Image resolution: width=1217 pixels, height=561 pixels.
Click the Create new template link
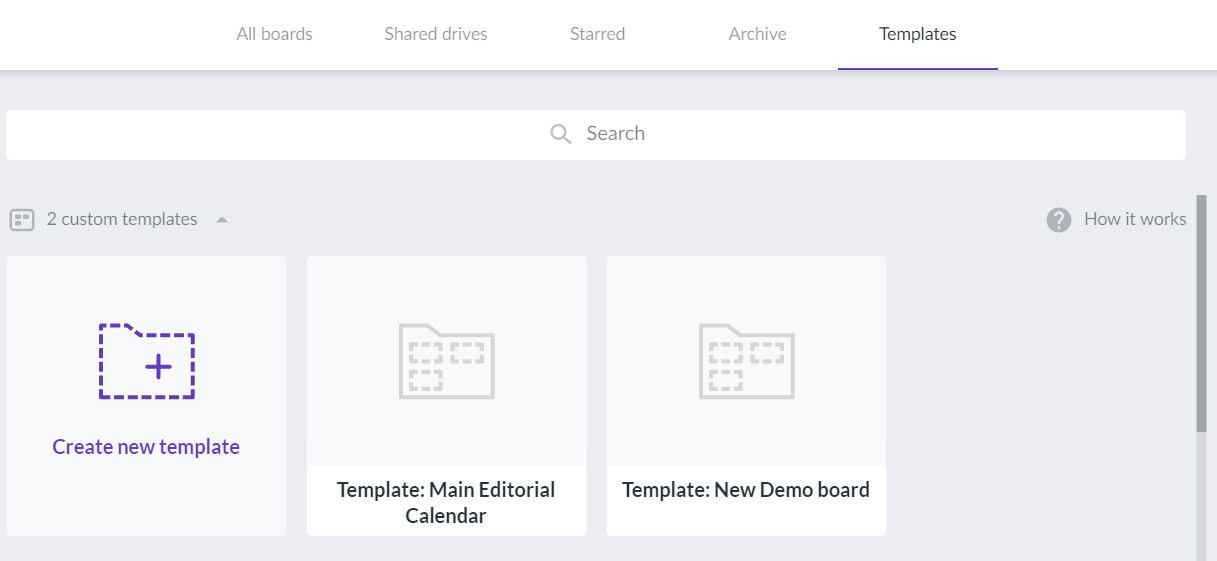click(146, 447)
